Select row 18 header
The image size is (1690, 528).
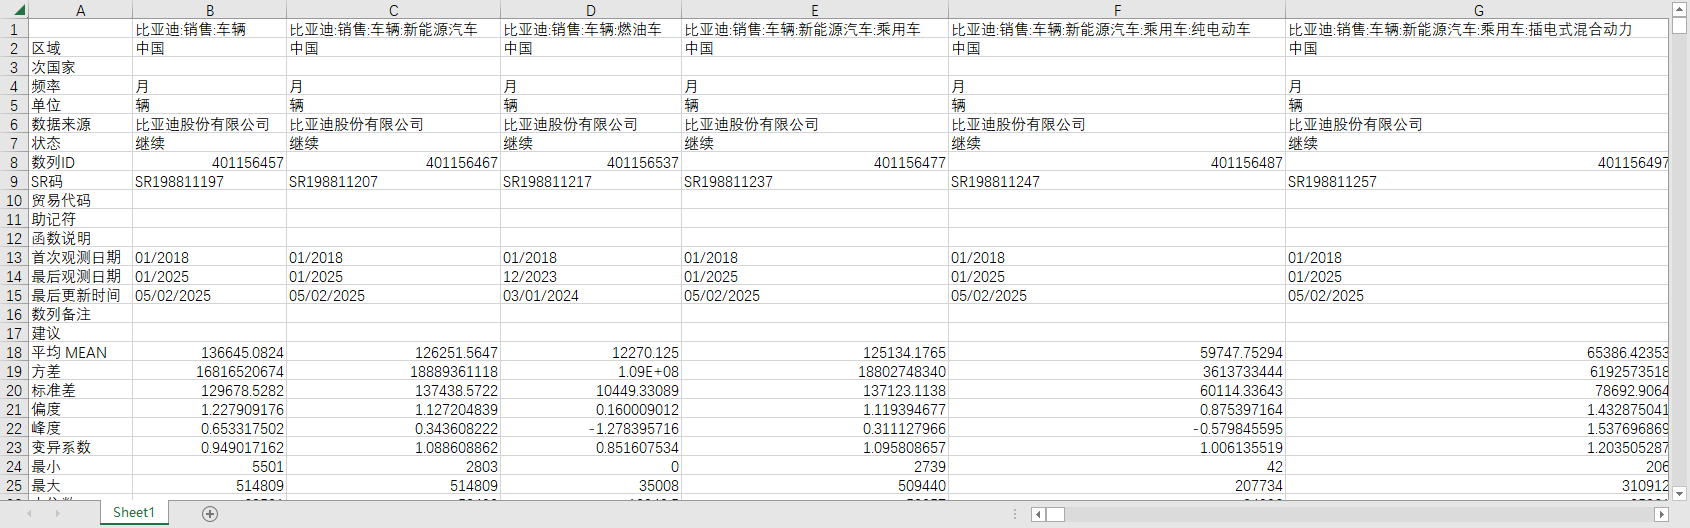tap(14, 352)
